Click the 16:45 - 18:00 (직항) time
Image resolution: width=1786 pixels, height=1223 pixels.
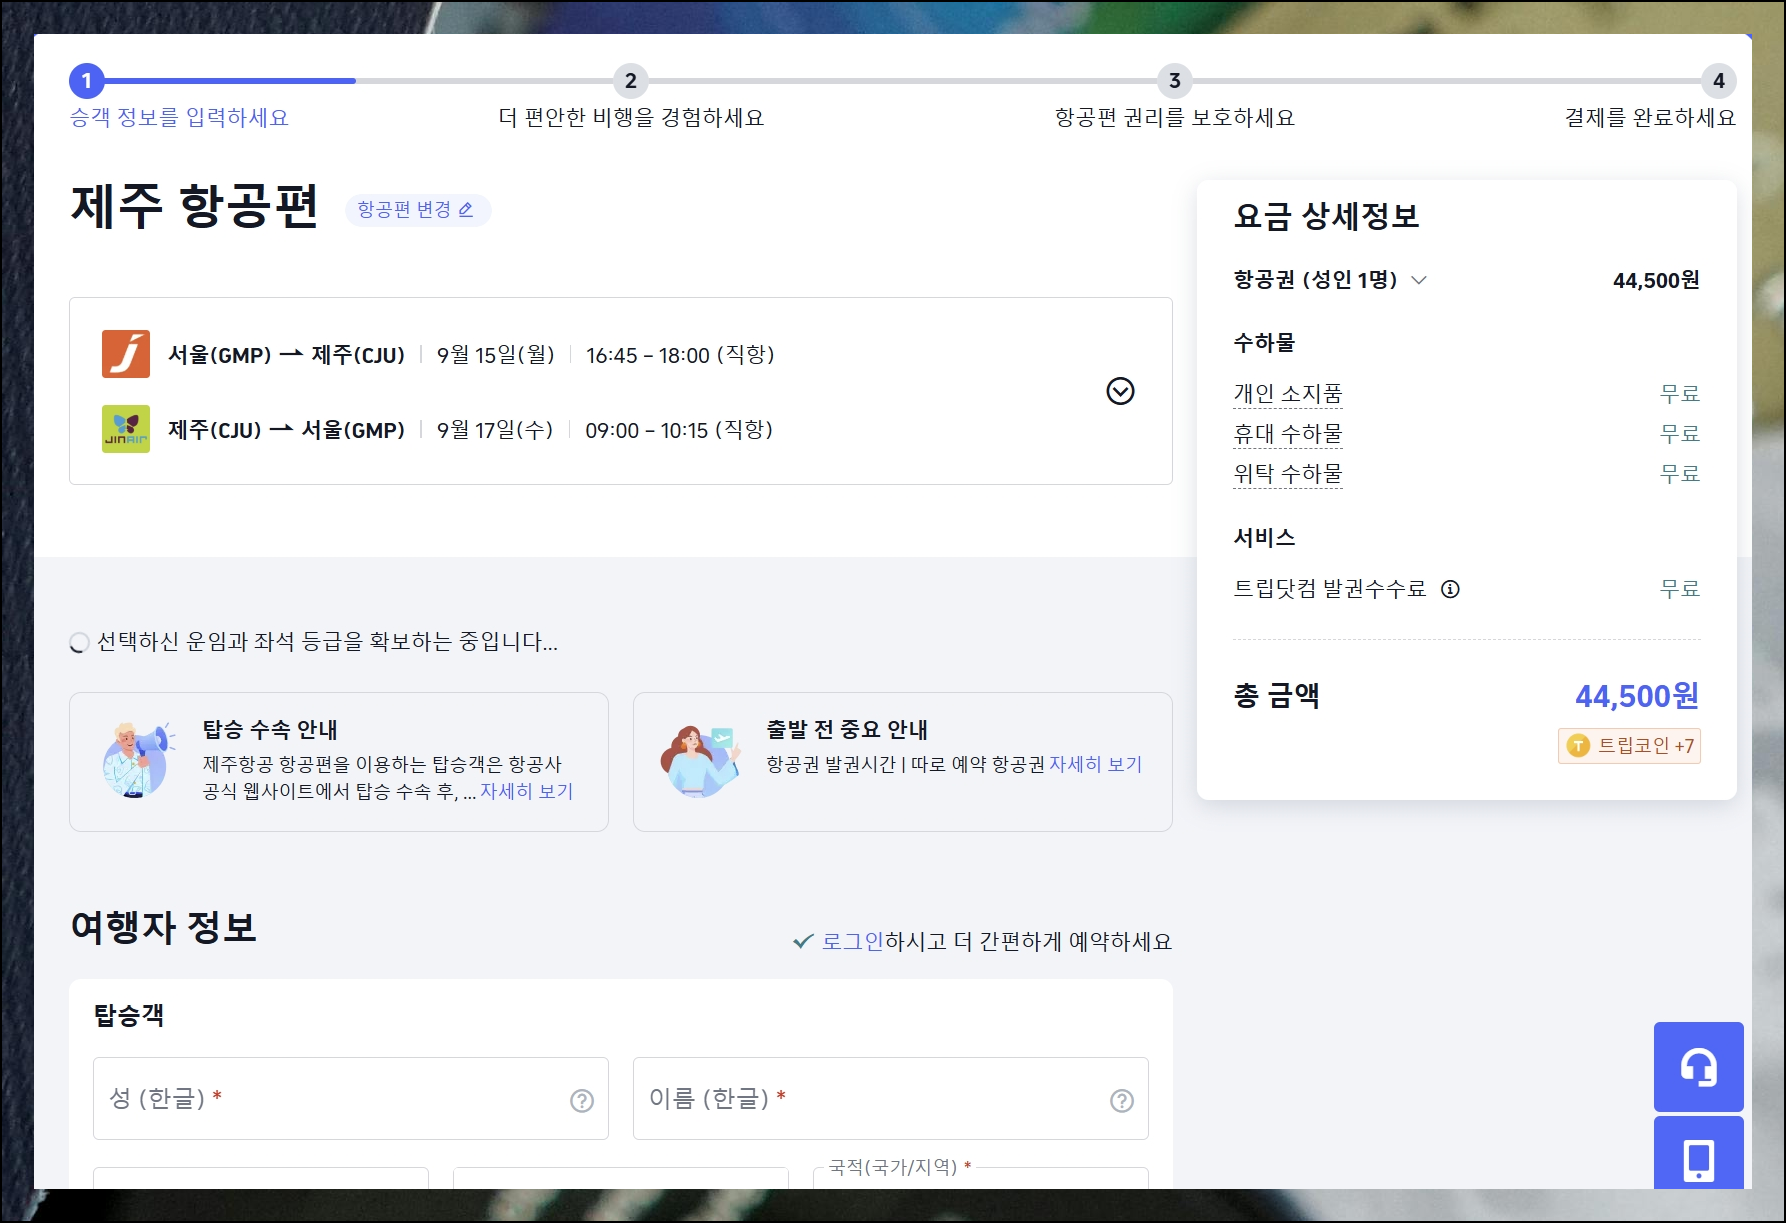tap(680, 355)
